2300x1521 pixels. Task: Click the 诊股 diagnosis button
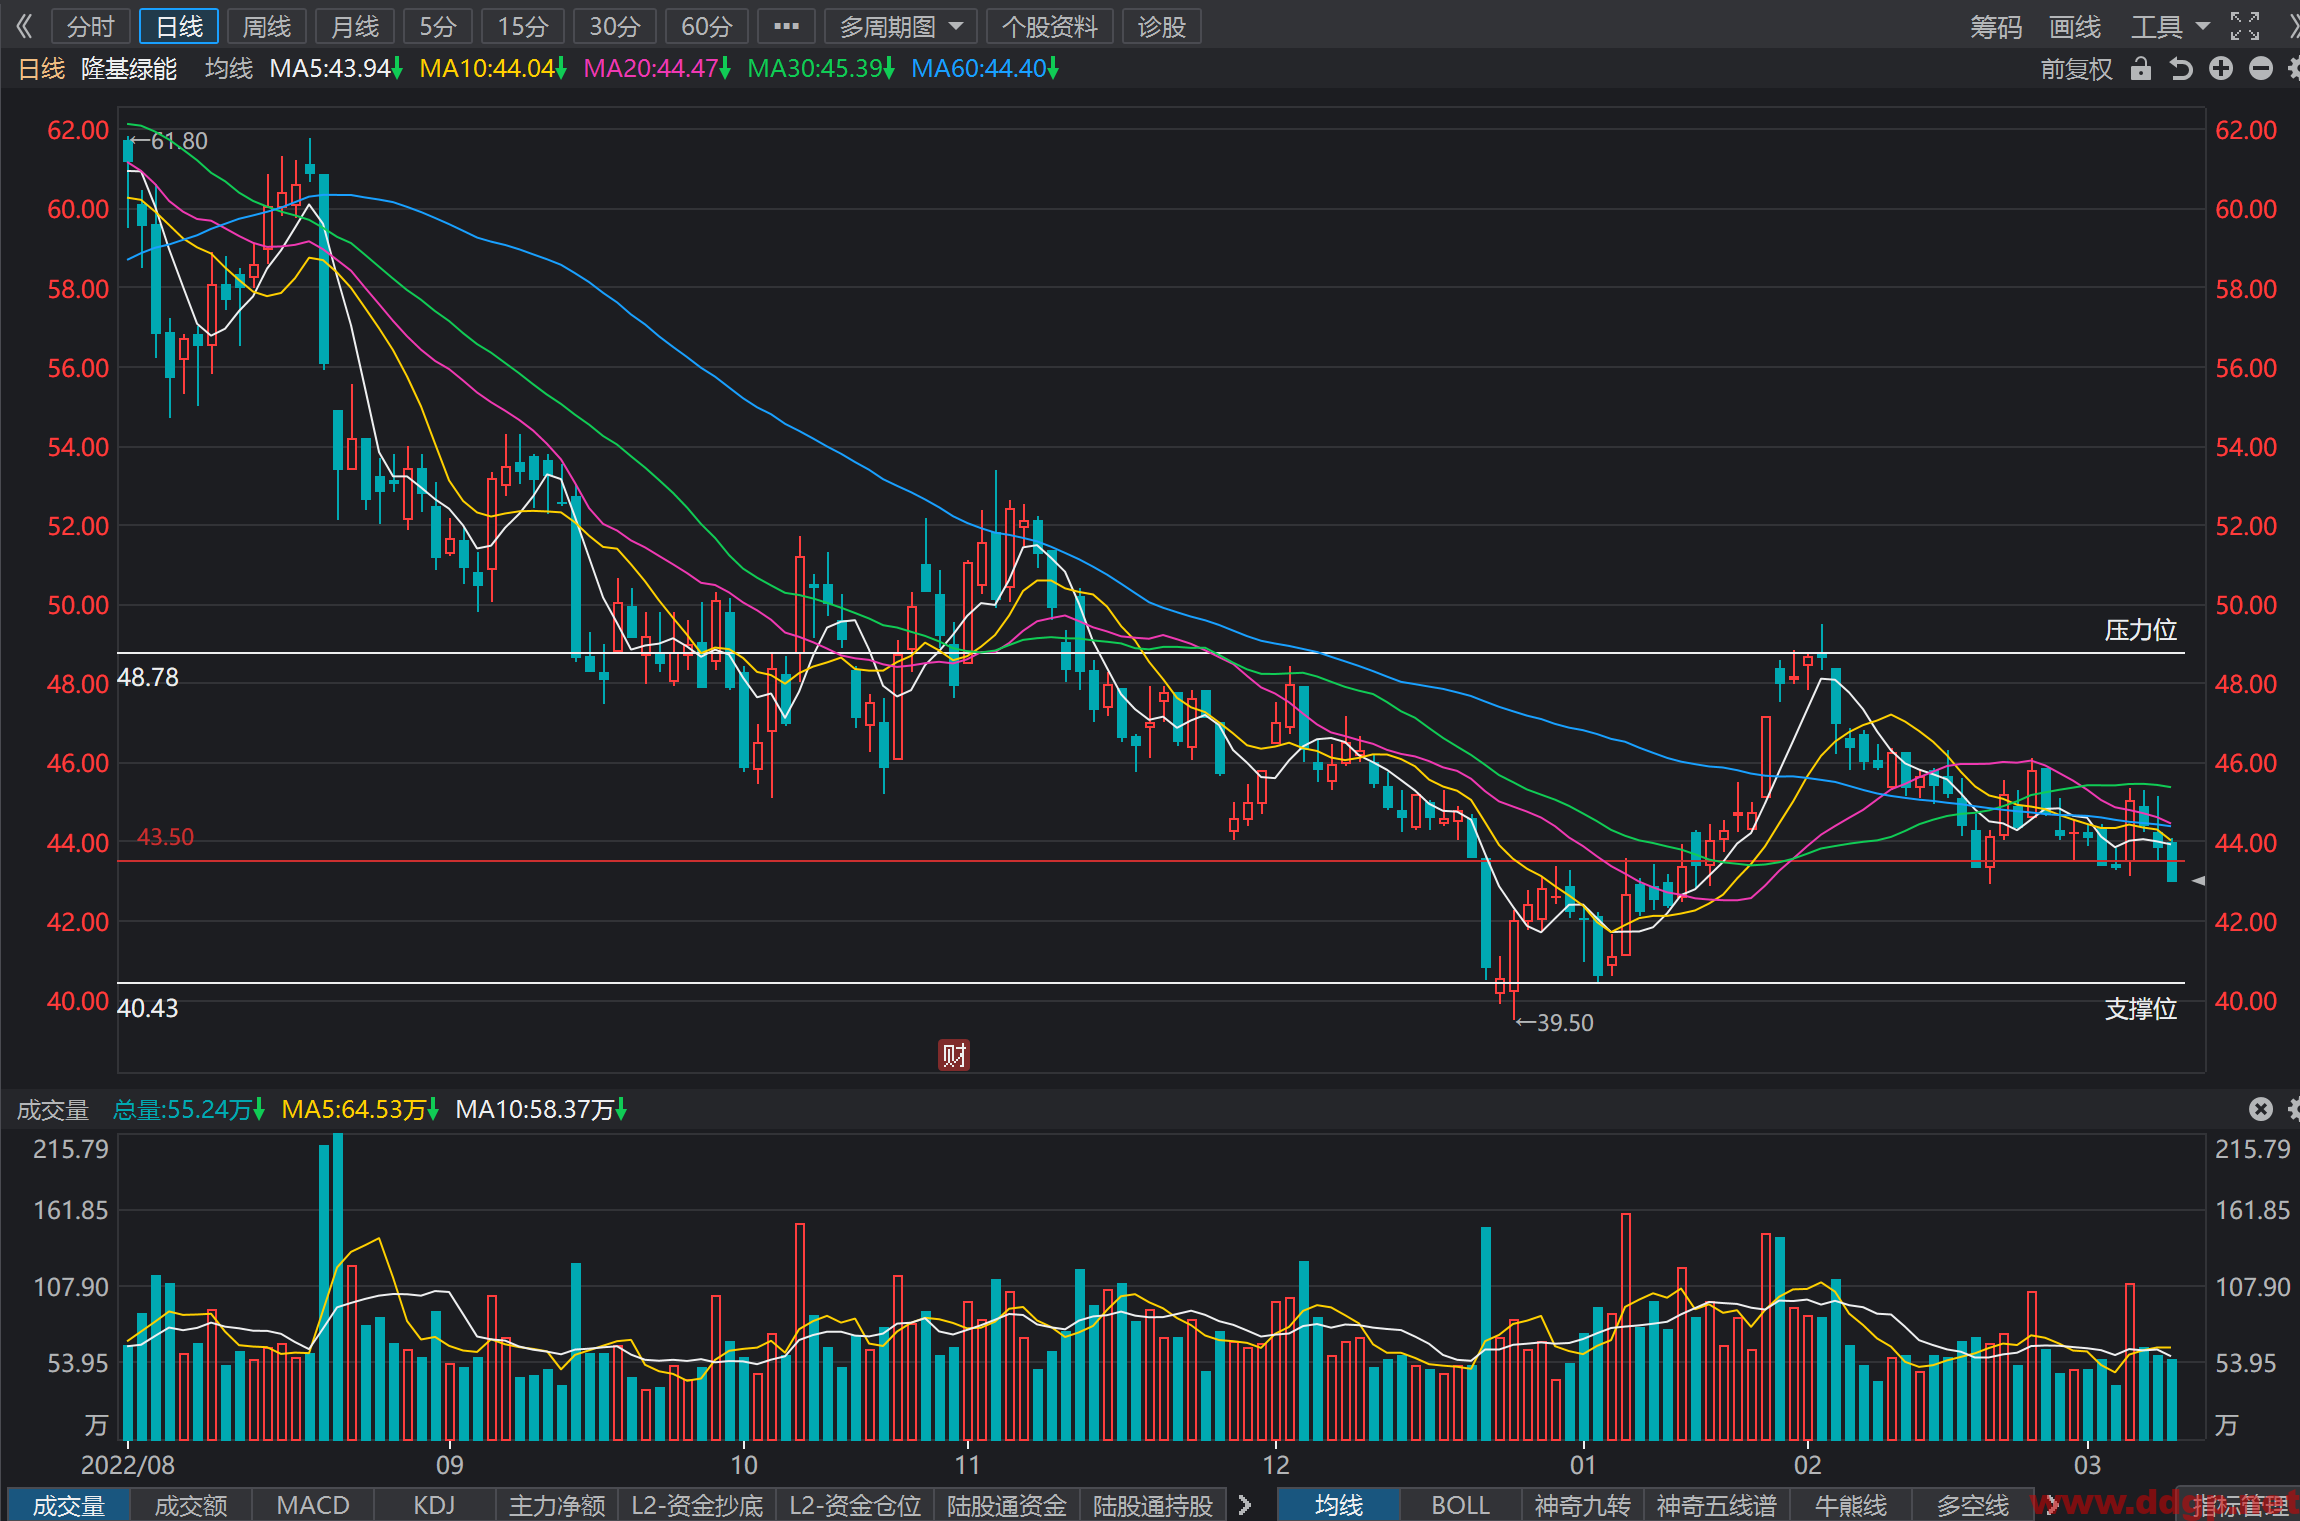coord(1161,26)
